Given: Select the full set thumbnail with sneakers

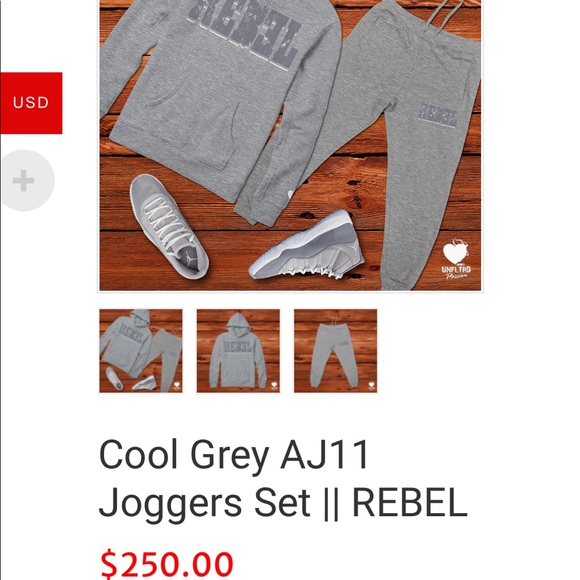Looking at the screenshot, I should tap(141, 351).
